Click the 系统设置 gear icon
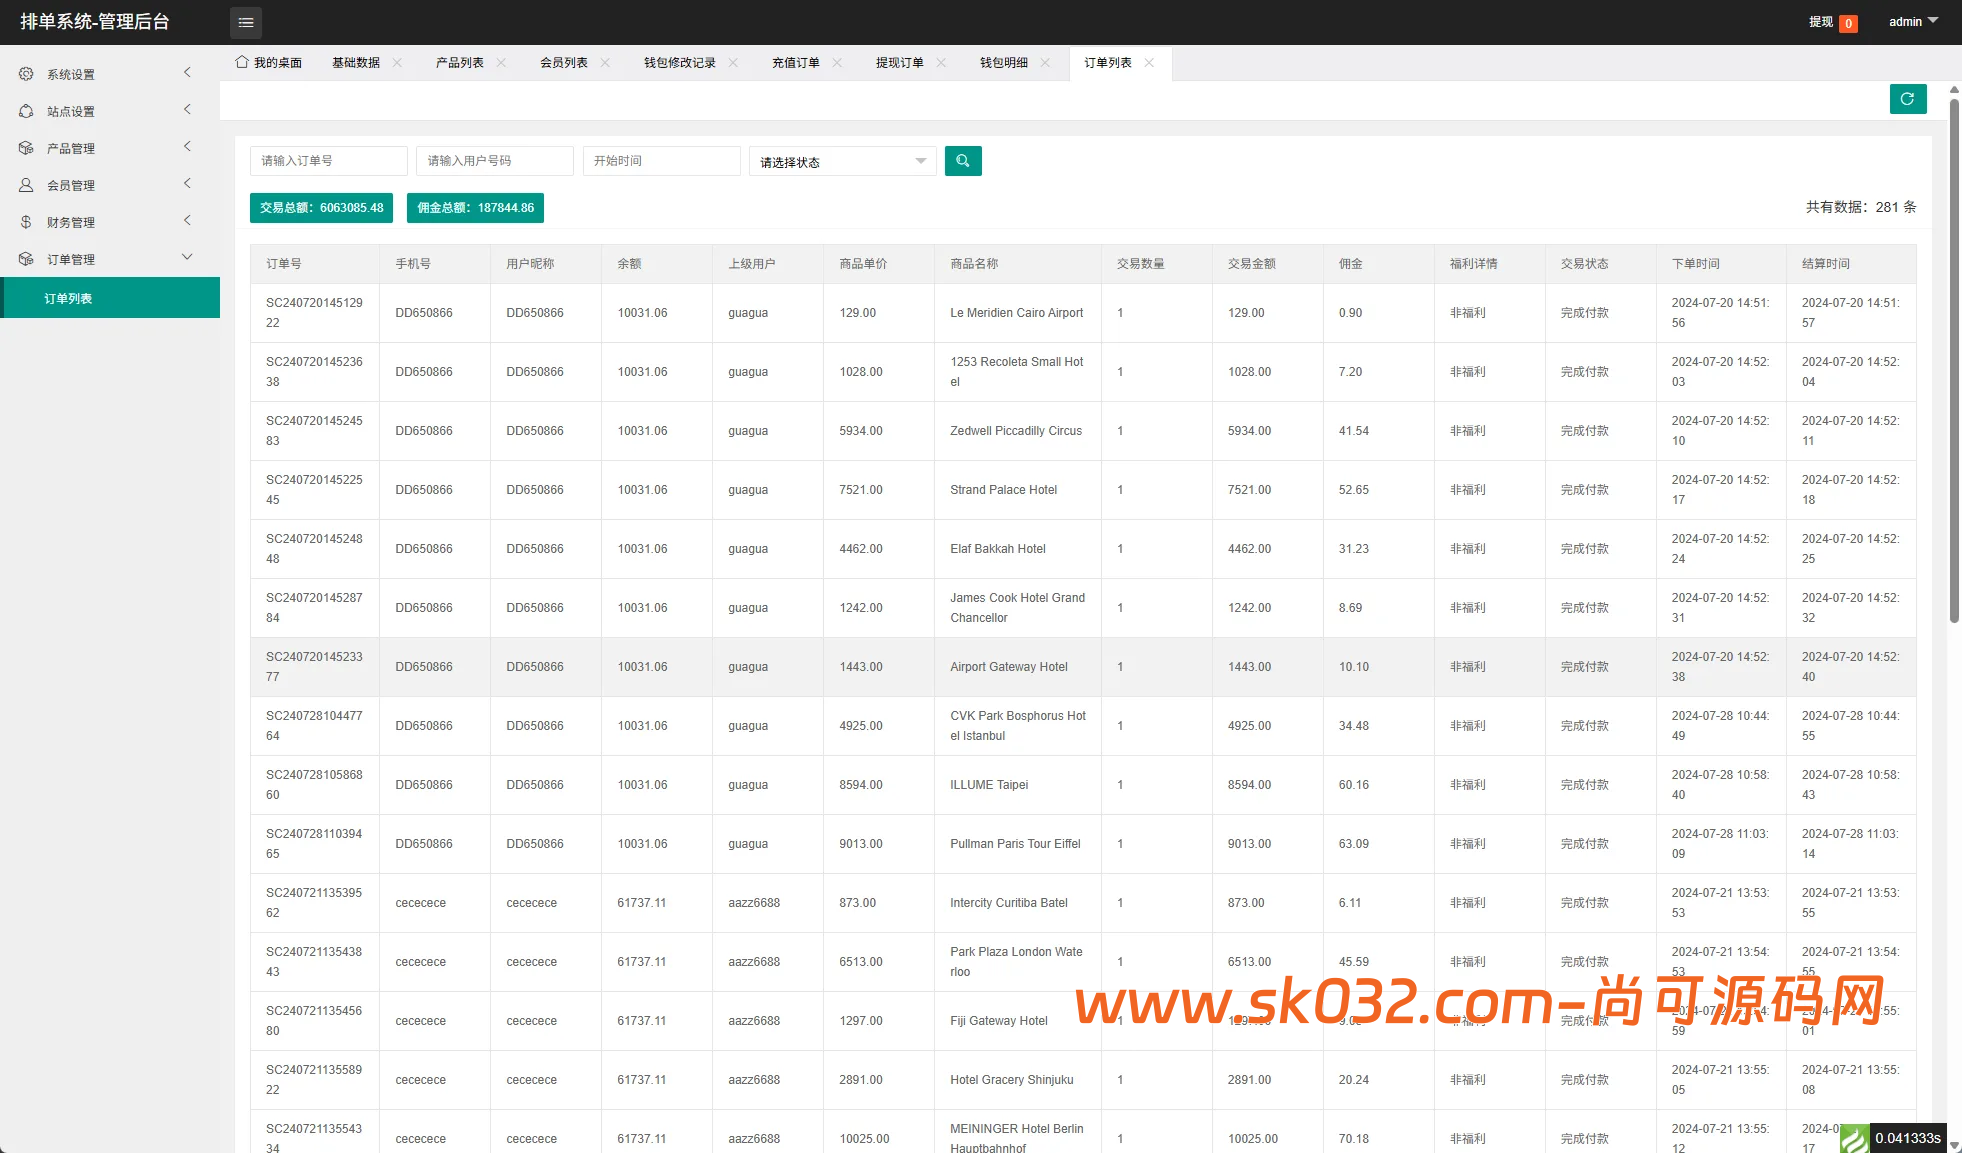 pyautogui.click(x=26, y=74)
